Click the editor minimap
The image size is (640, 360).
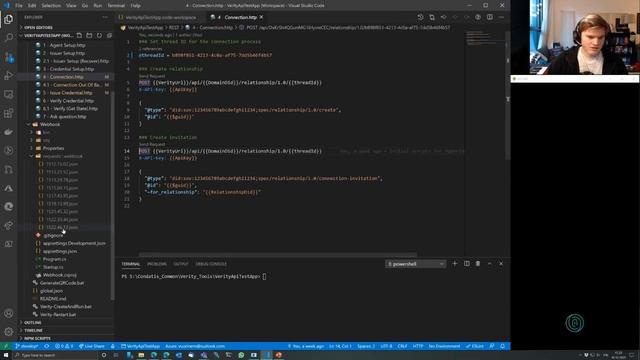coord(485,39)
